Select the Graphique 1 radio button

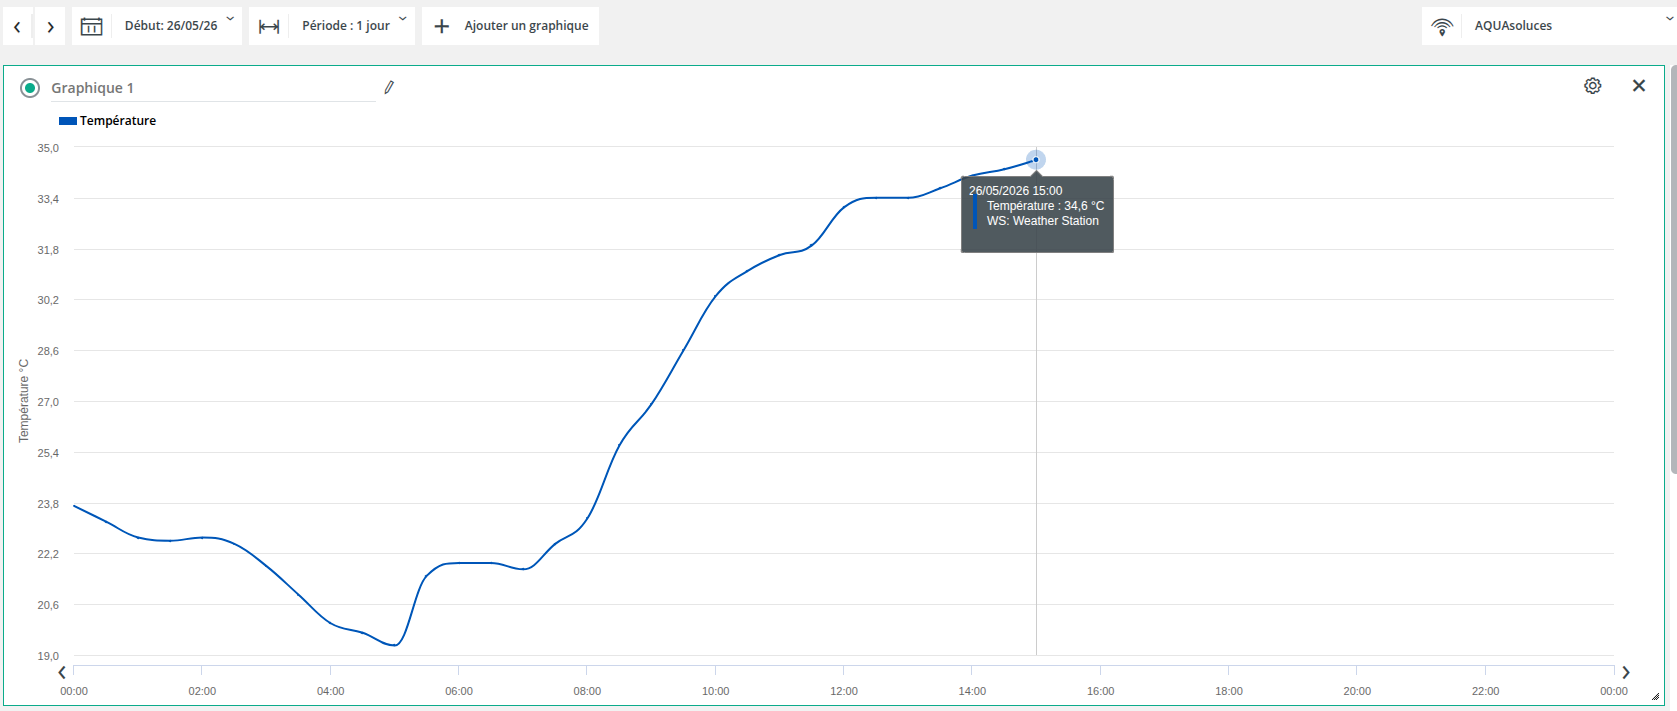tap(30, 88)
